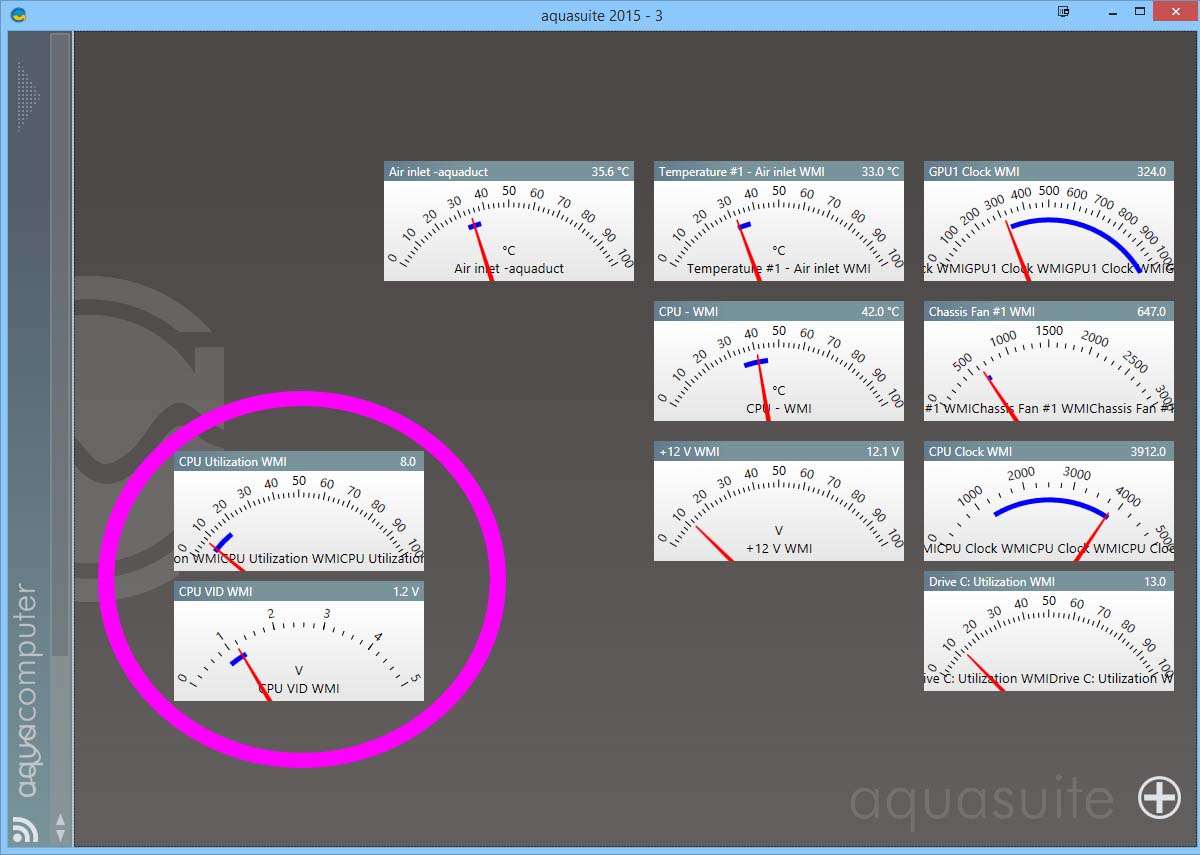
Task: Select the Drive C: Utilization WMI gauge dial
Action: 1049,641
